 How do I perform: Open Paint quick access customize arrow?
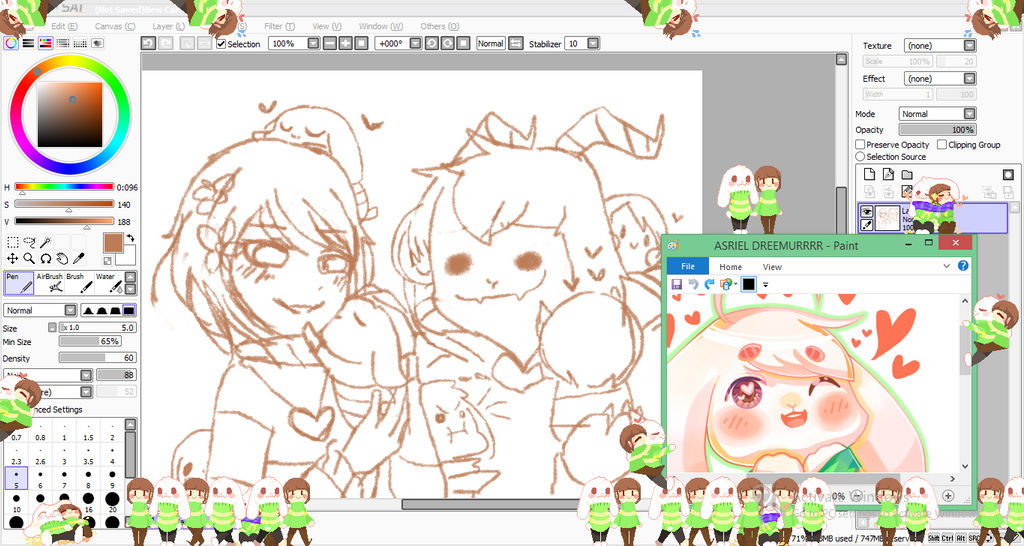tap(765, 285)
